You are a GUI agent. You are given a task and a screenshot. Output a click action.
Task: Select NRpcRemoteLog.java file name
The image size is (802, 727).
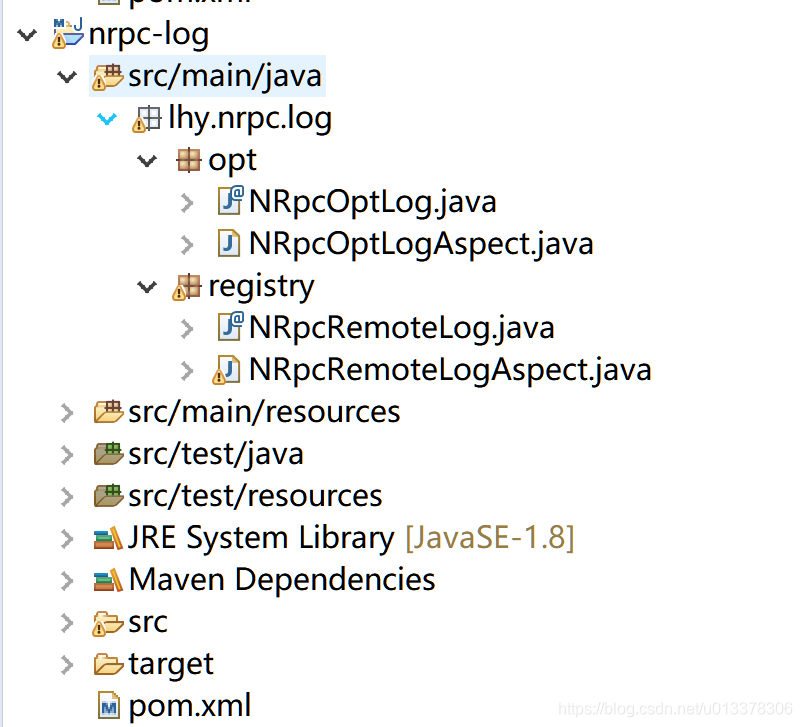tap(402, 328)
